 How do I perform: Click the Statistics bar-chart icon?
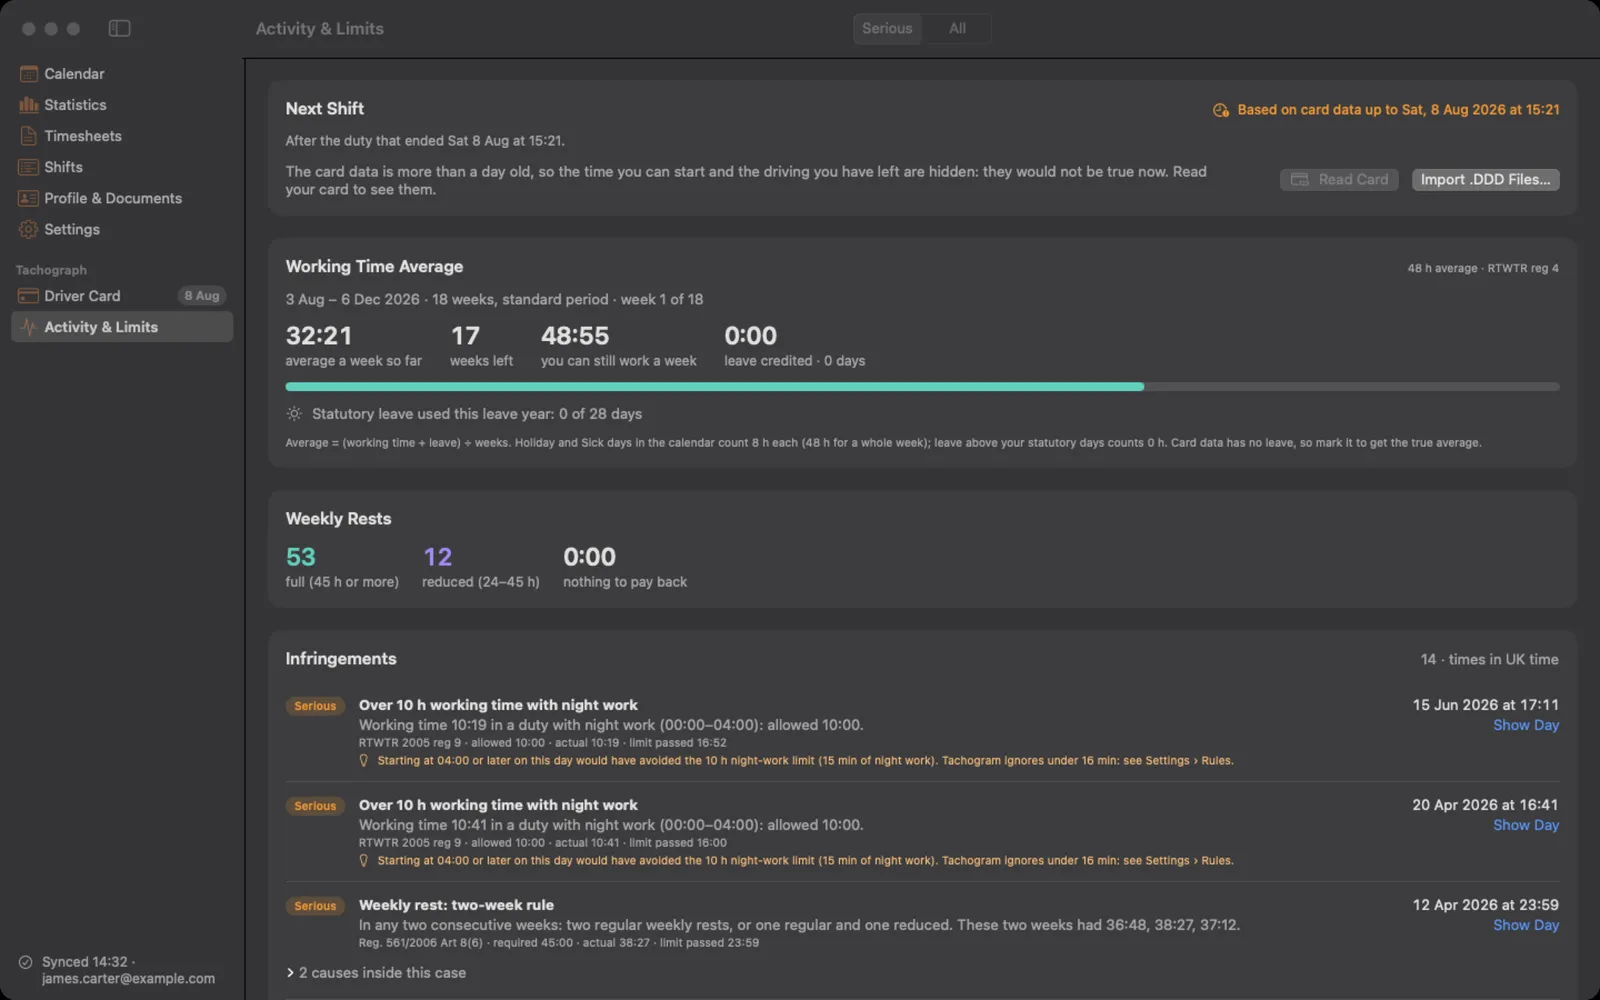(x=28, y=105)
